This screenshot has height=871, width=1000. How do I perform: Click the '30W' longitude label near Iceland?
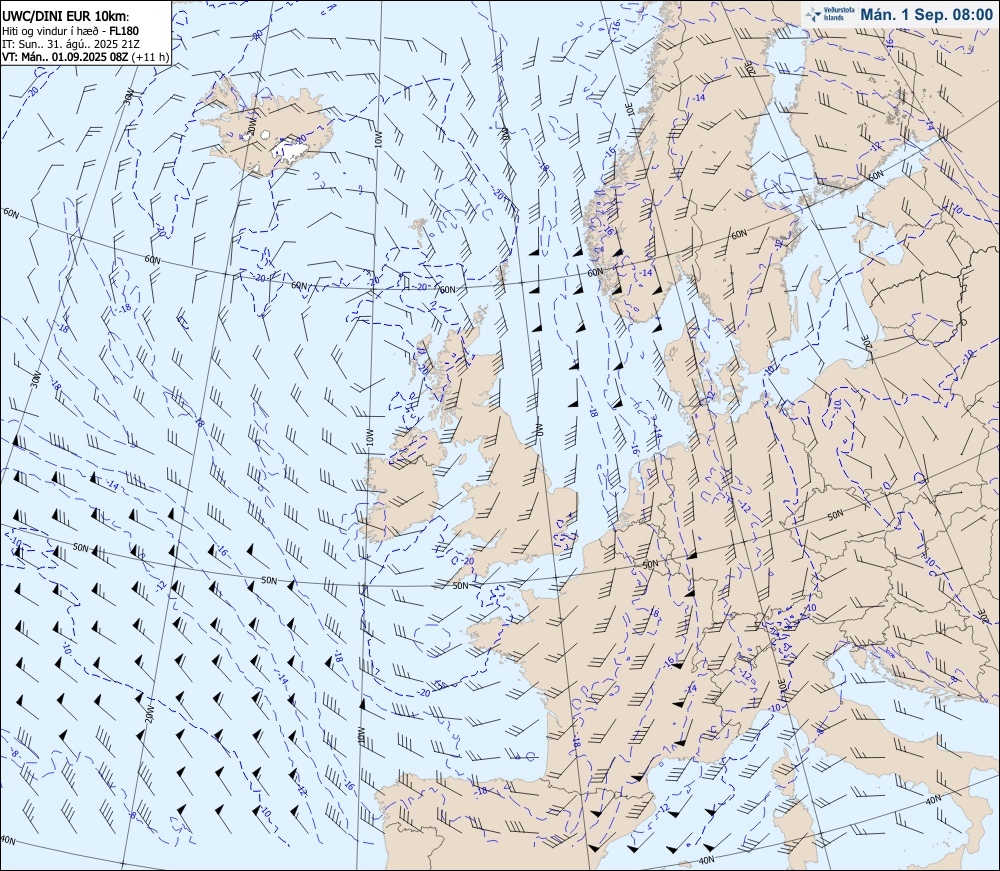click(129, 98)
